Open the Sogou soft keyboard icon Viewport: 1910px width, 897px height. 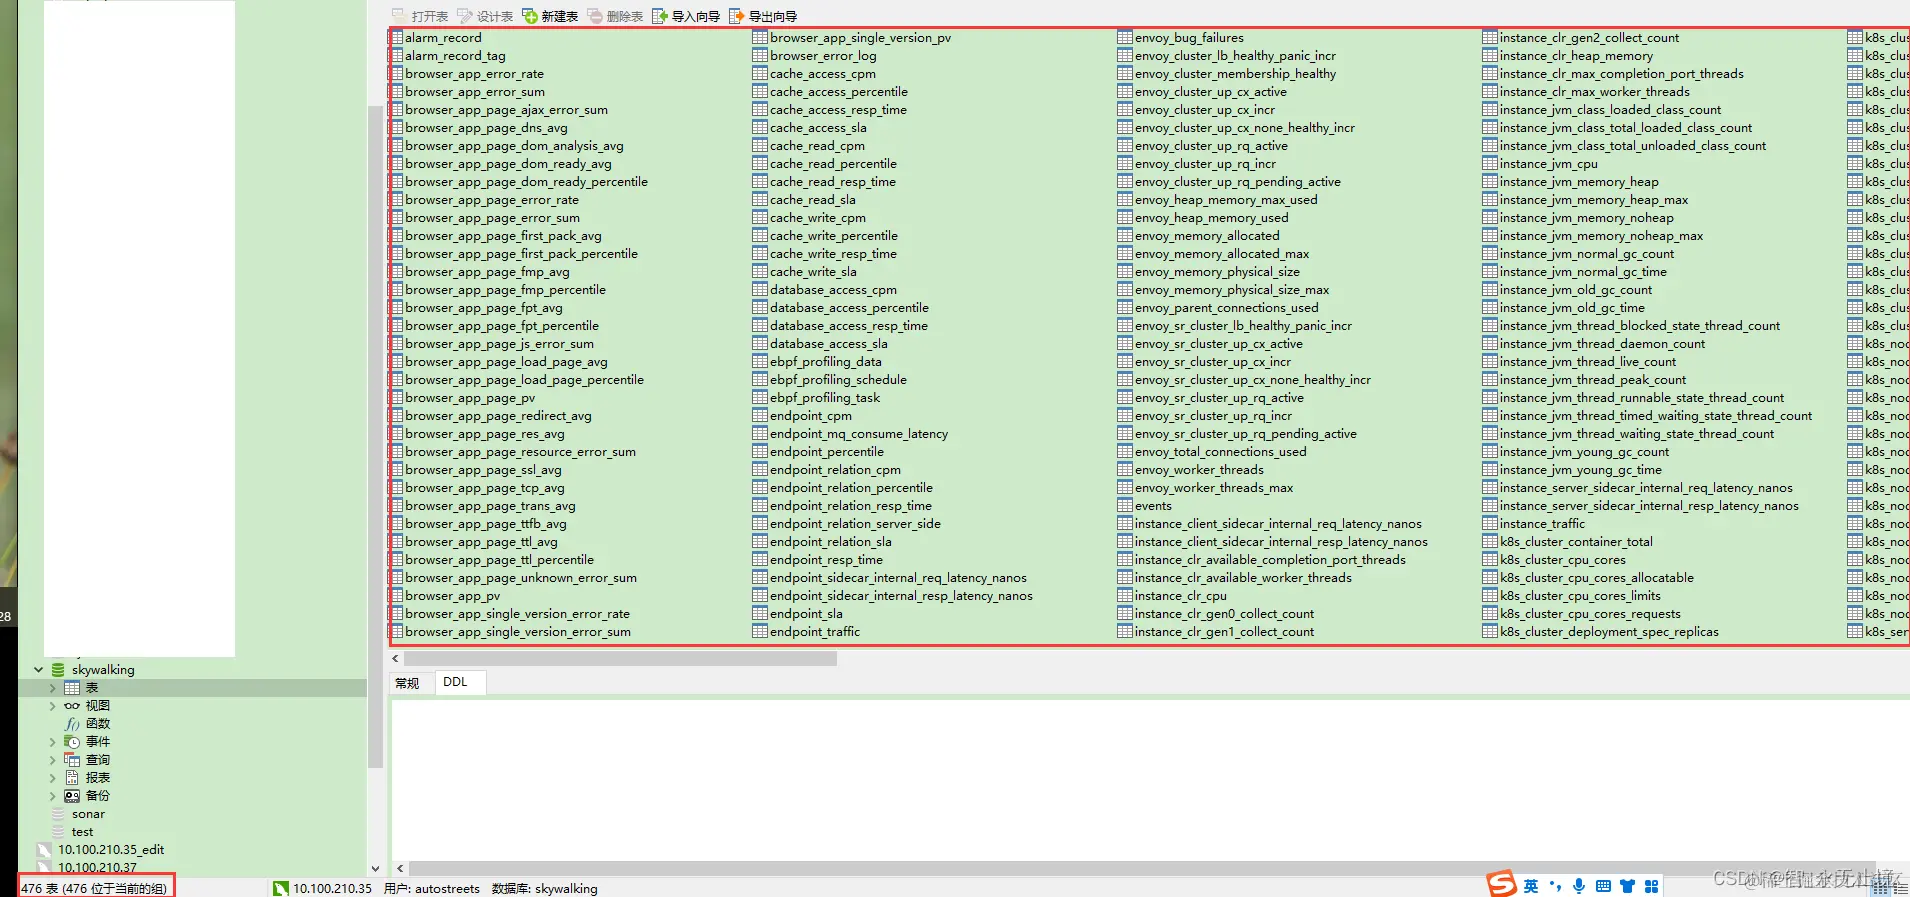pyautogui.click(x=1603, y=886)
